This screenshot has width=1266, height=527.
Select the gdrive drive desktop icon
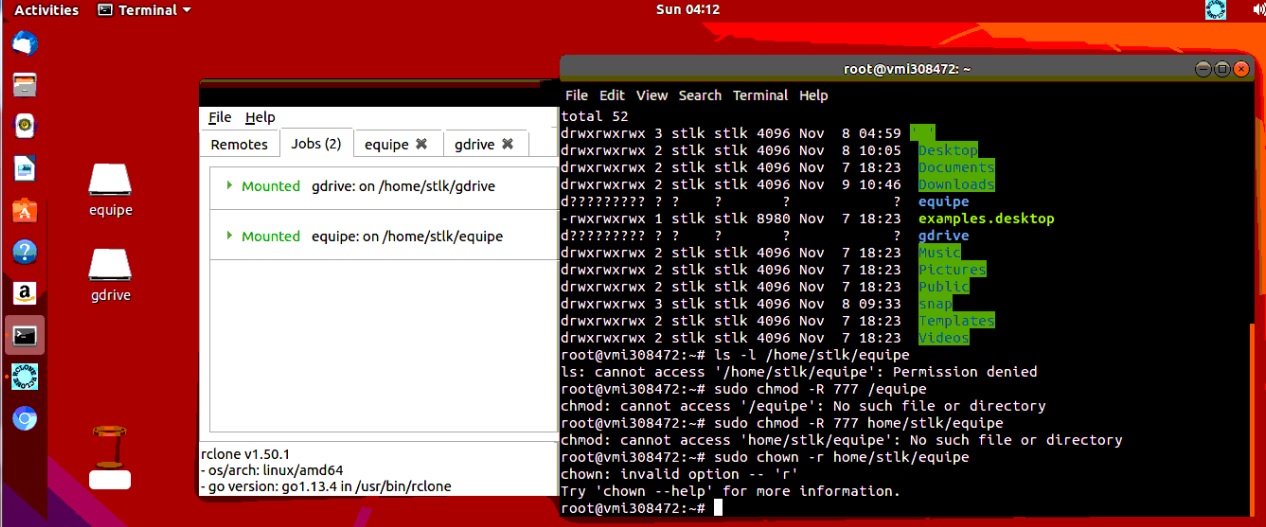(x=110, y=275)
